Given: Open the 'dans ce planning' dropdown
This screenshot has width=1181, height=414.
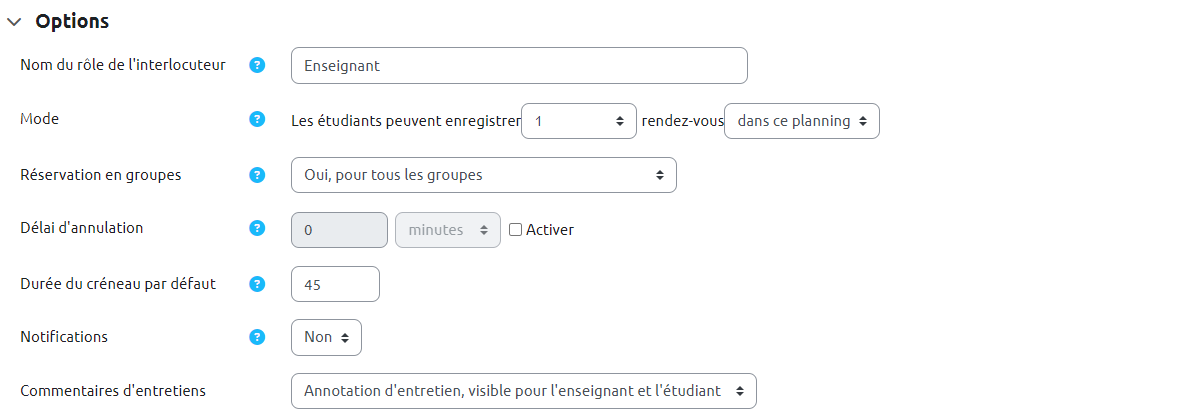Looking at the screenshot, I should 801,121.
